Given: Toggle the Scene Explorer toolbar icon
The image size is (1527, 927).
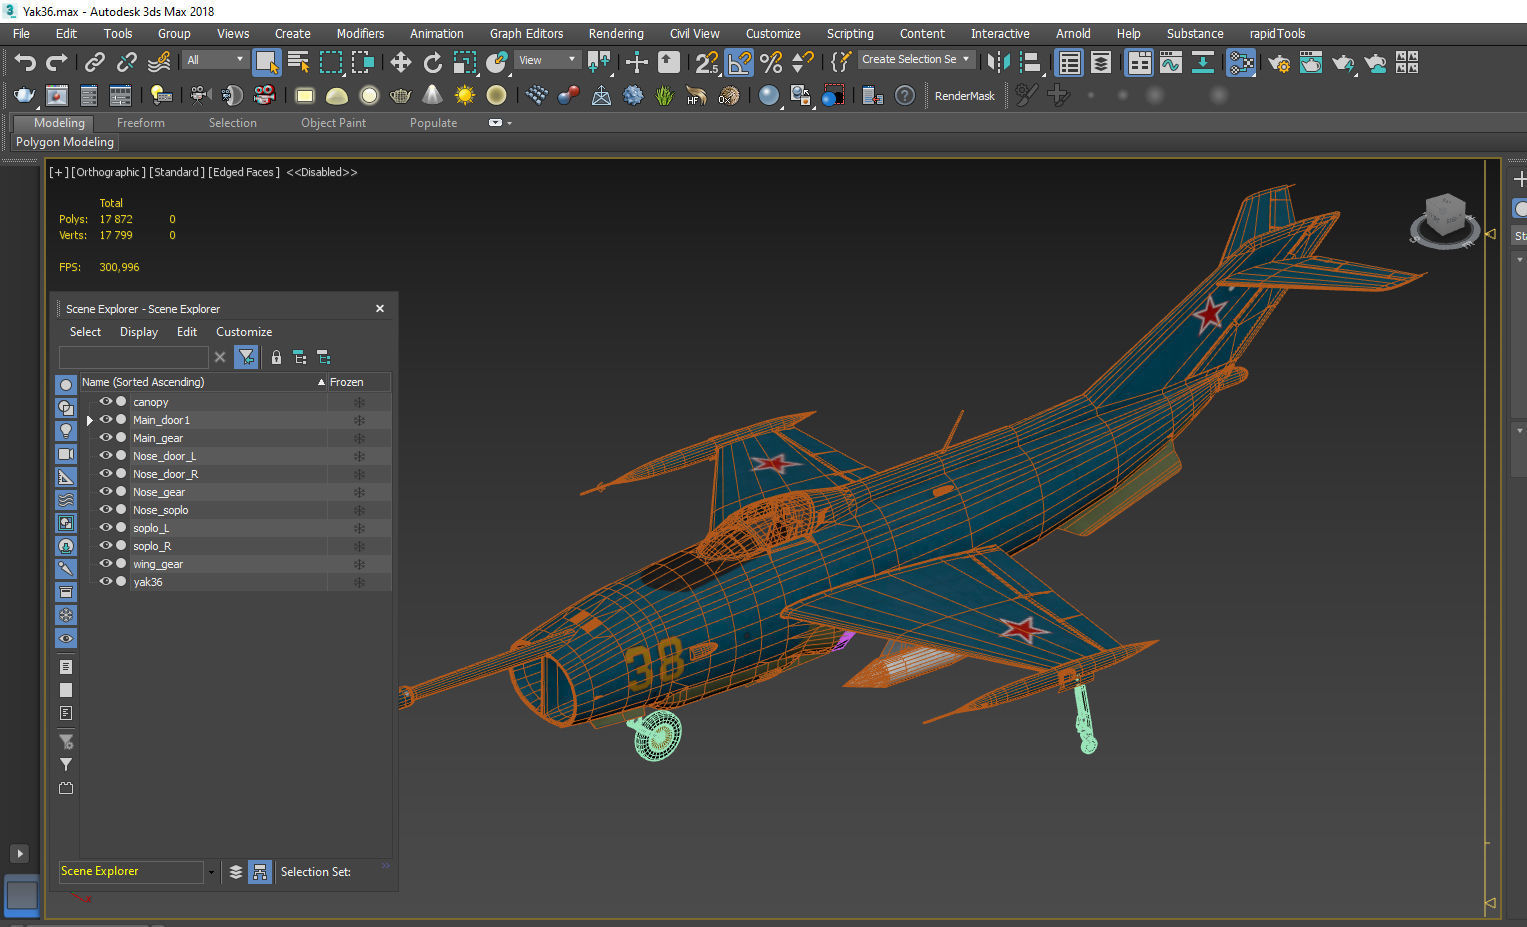Looking at the screenshot, I should tap(1069, 63).
